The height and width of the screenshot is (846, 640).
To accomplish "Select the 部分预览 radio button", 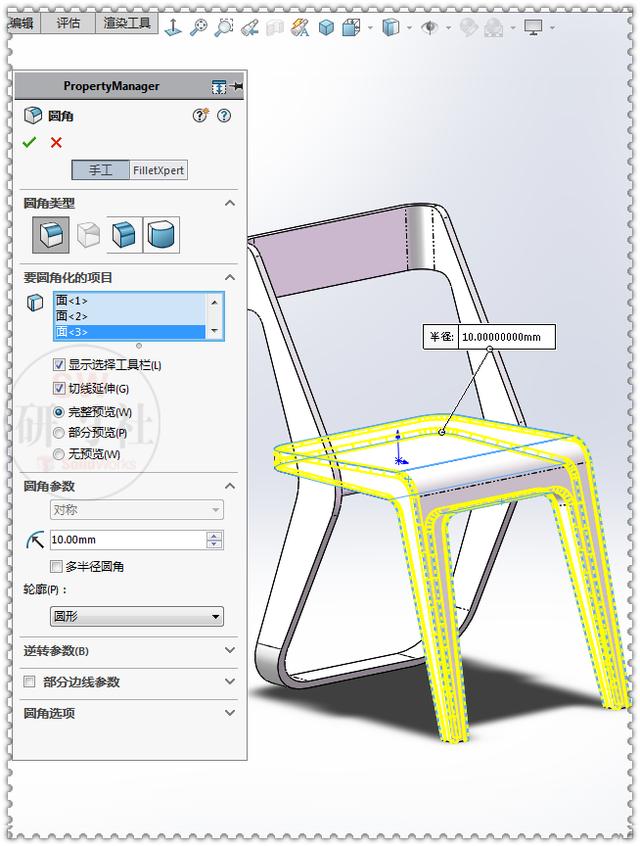I will tap(59, 433).
